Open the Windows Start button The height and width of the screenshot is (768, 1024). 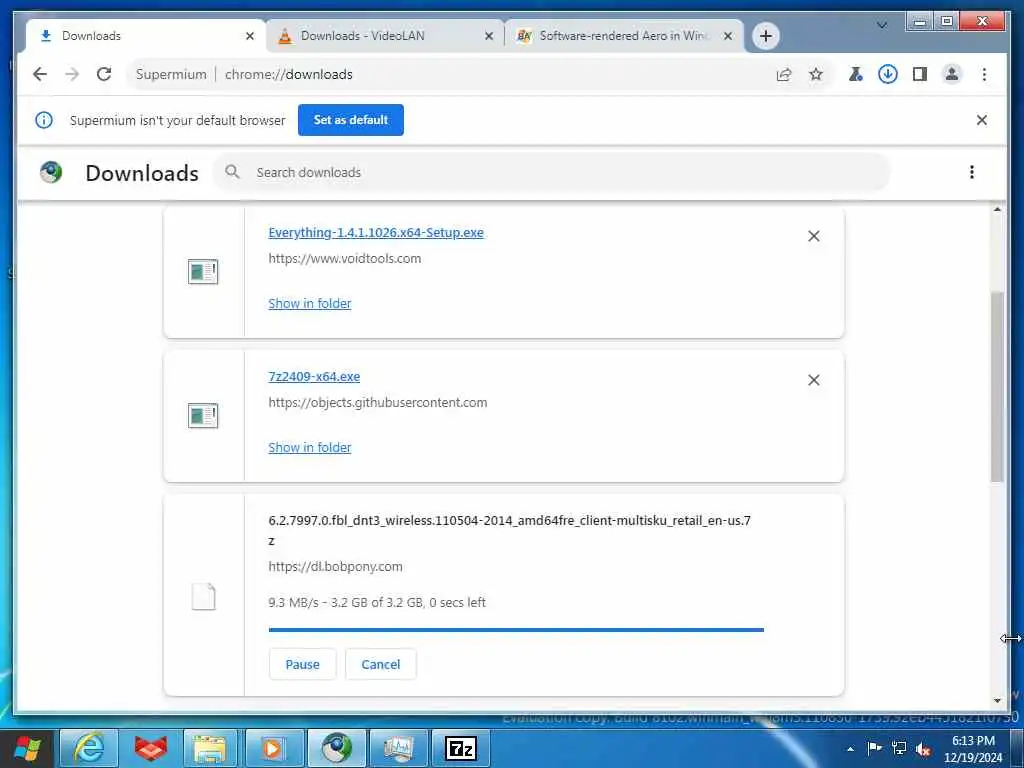[x=28, y=748]
